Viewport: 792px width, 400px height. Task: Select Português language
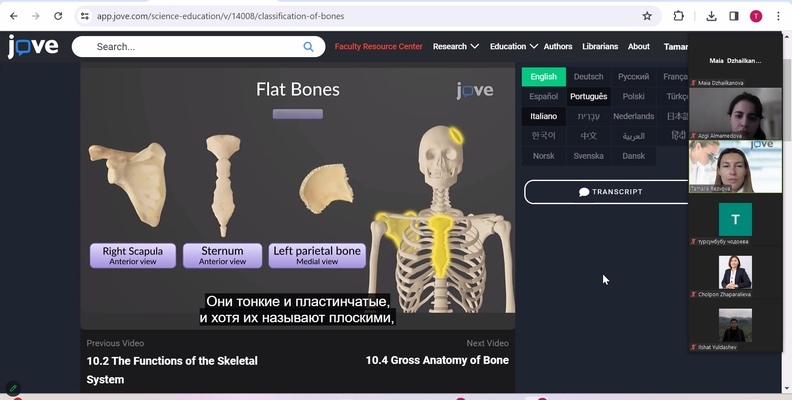(588, 96)
